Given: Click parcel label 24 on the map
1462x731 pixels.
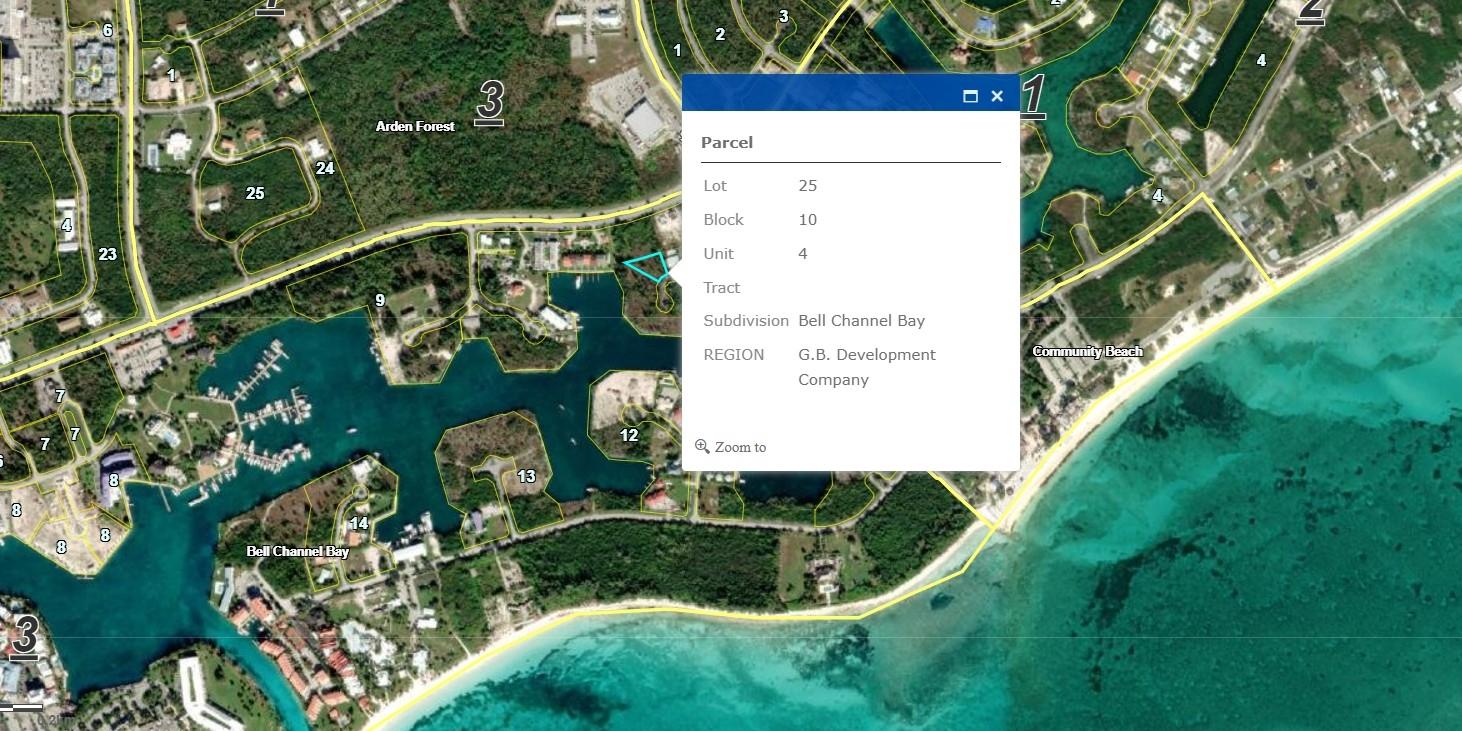Looking at the screenshot, I should pos(325,168).
